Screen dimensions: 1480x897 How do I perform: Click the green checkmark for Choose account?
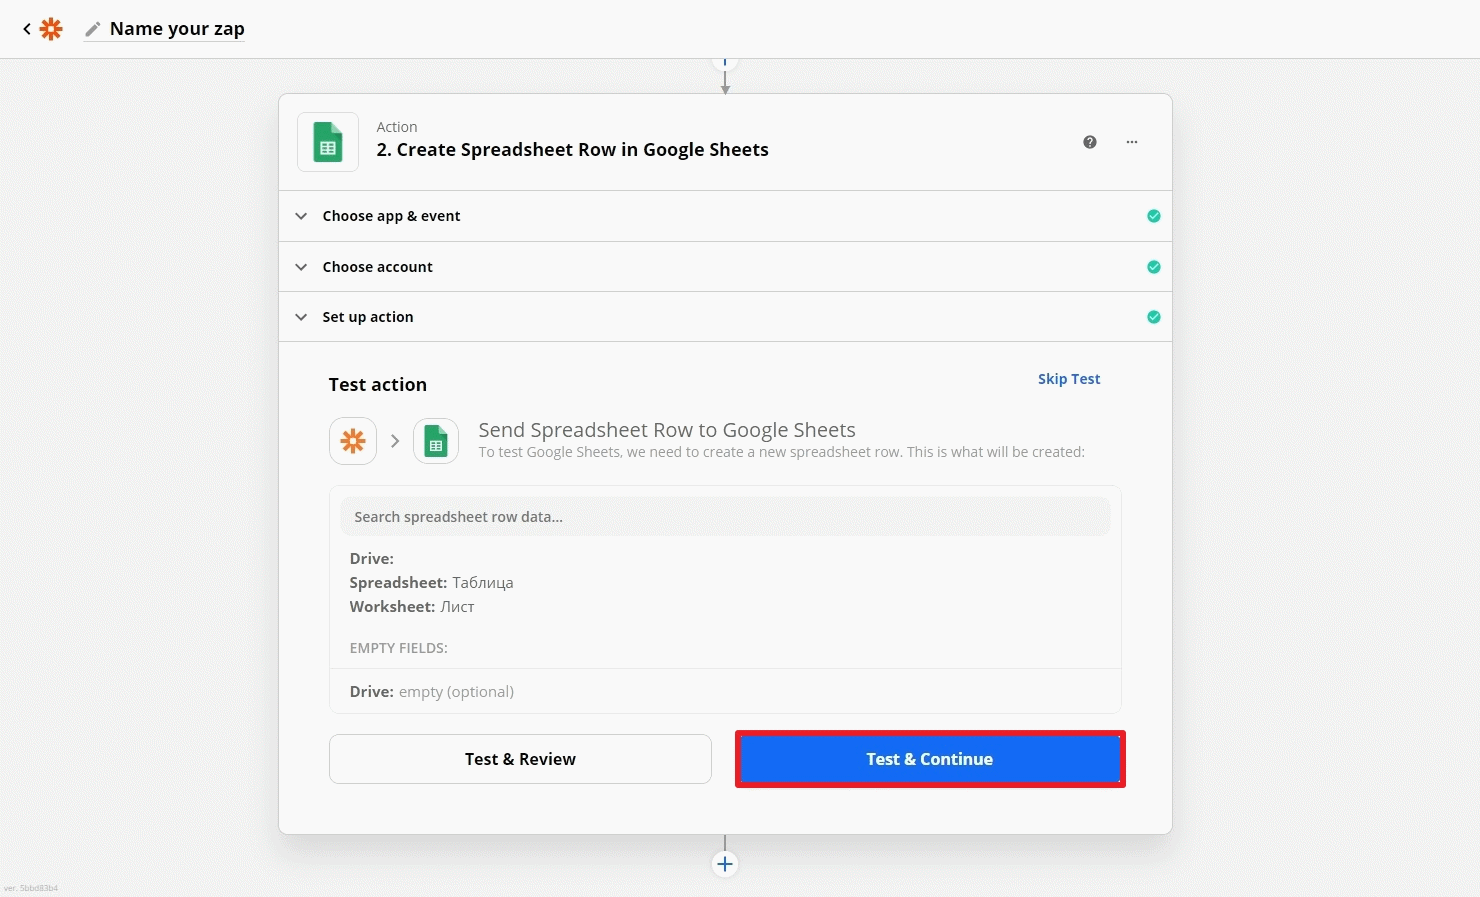(x=1154, y=267)
